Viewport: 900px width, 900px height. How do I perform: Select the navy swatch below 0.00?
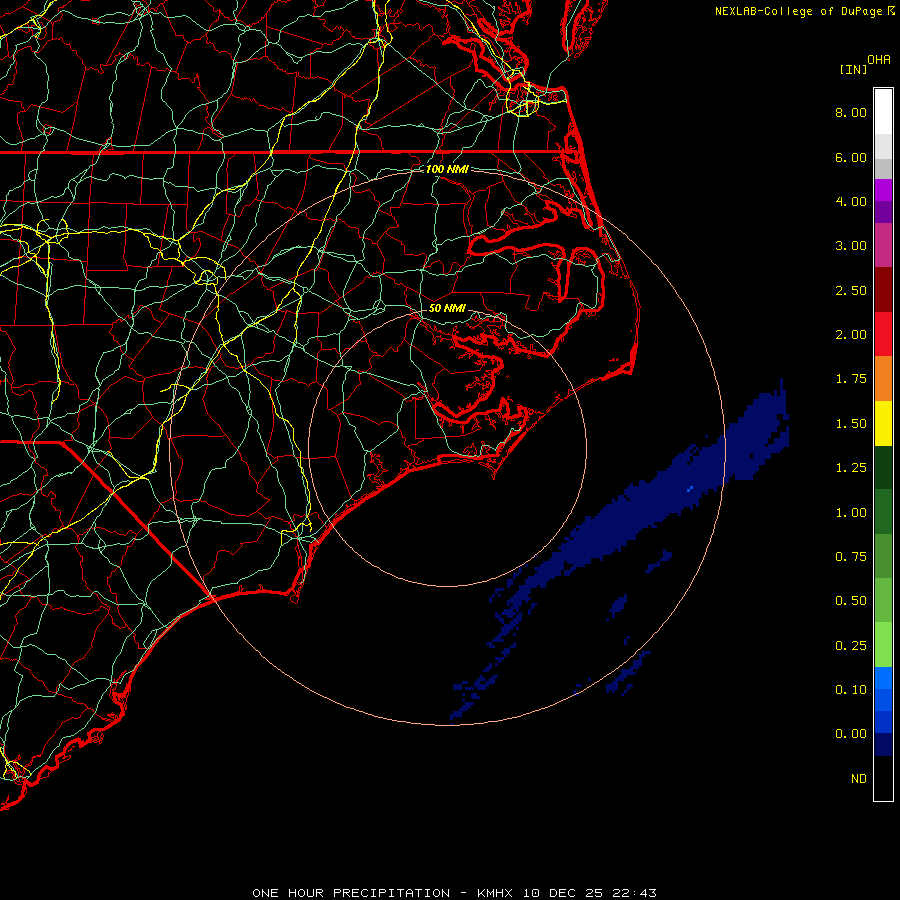(x=883, y=744)
